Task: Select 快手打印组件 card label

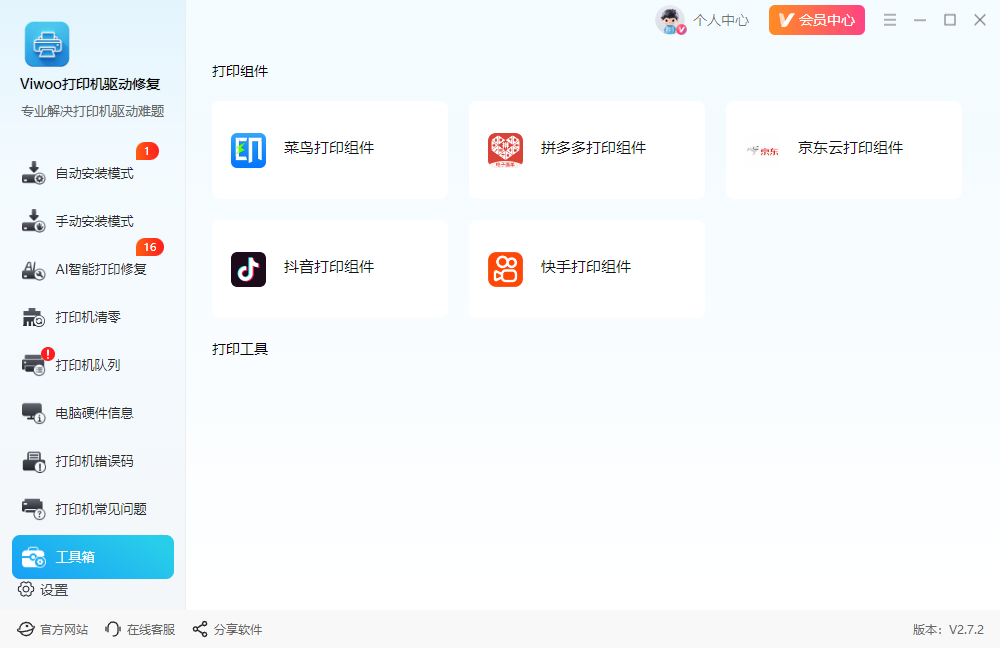Action: 586,267
